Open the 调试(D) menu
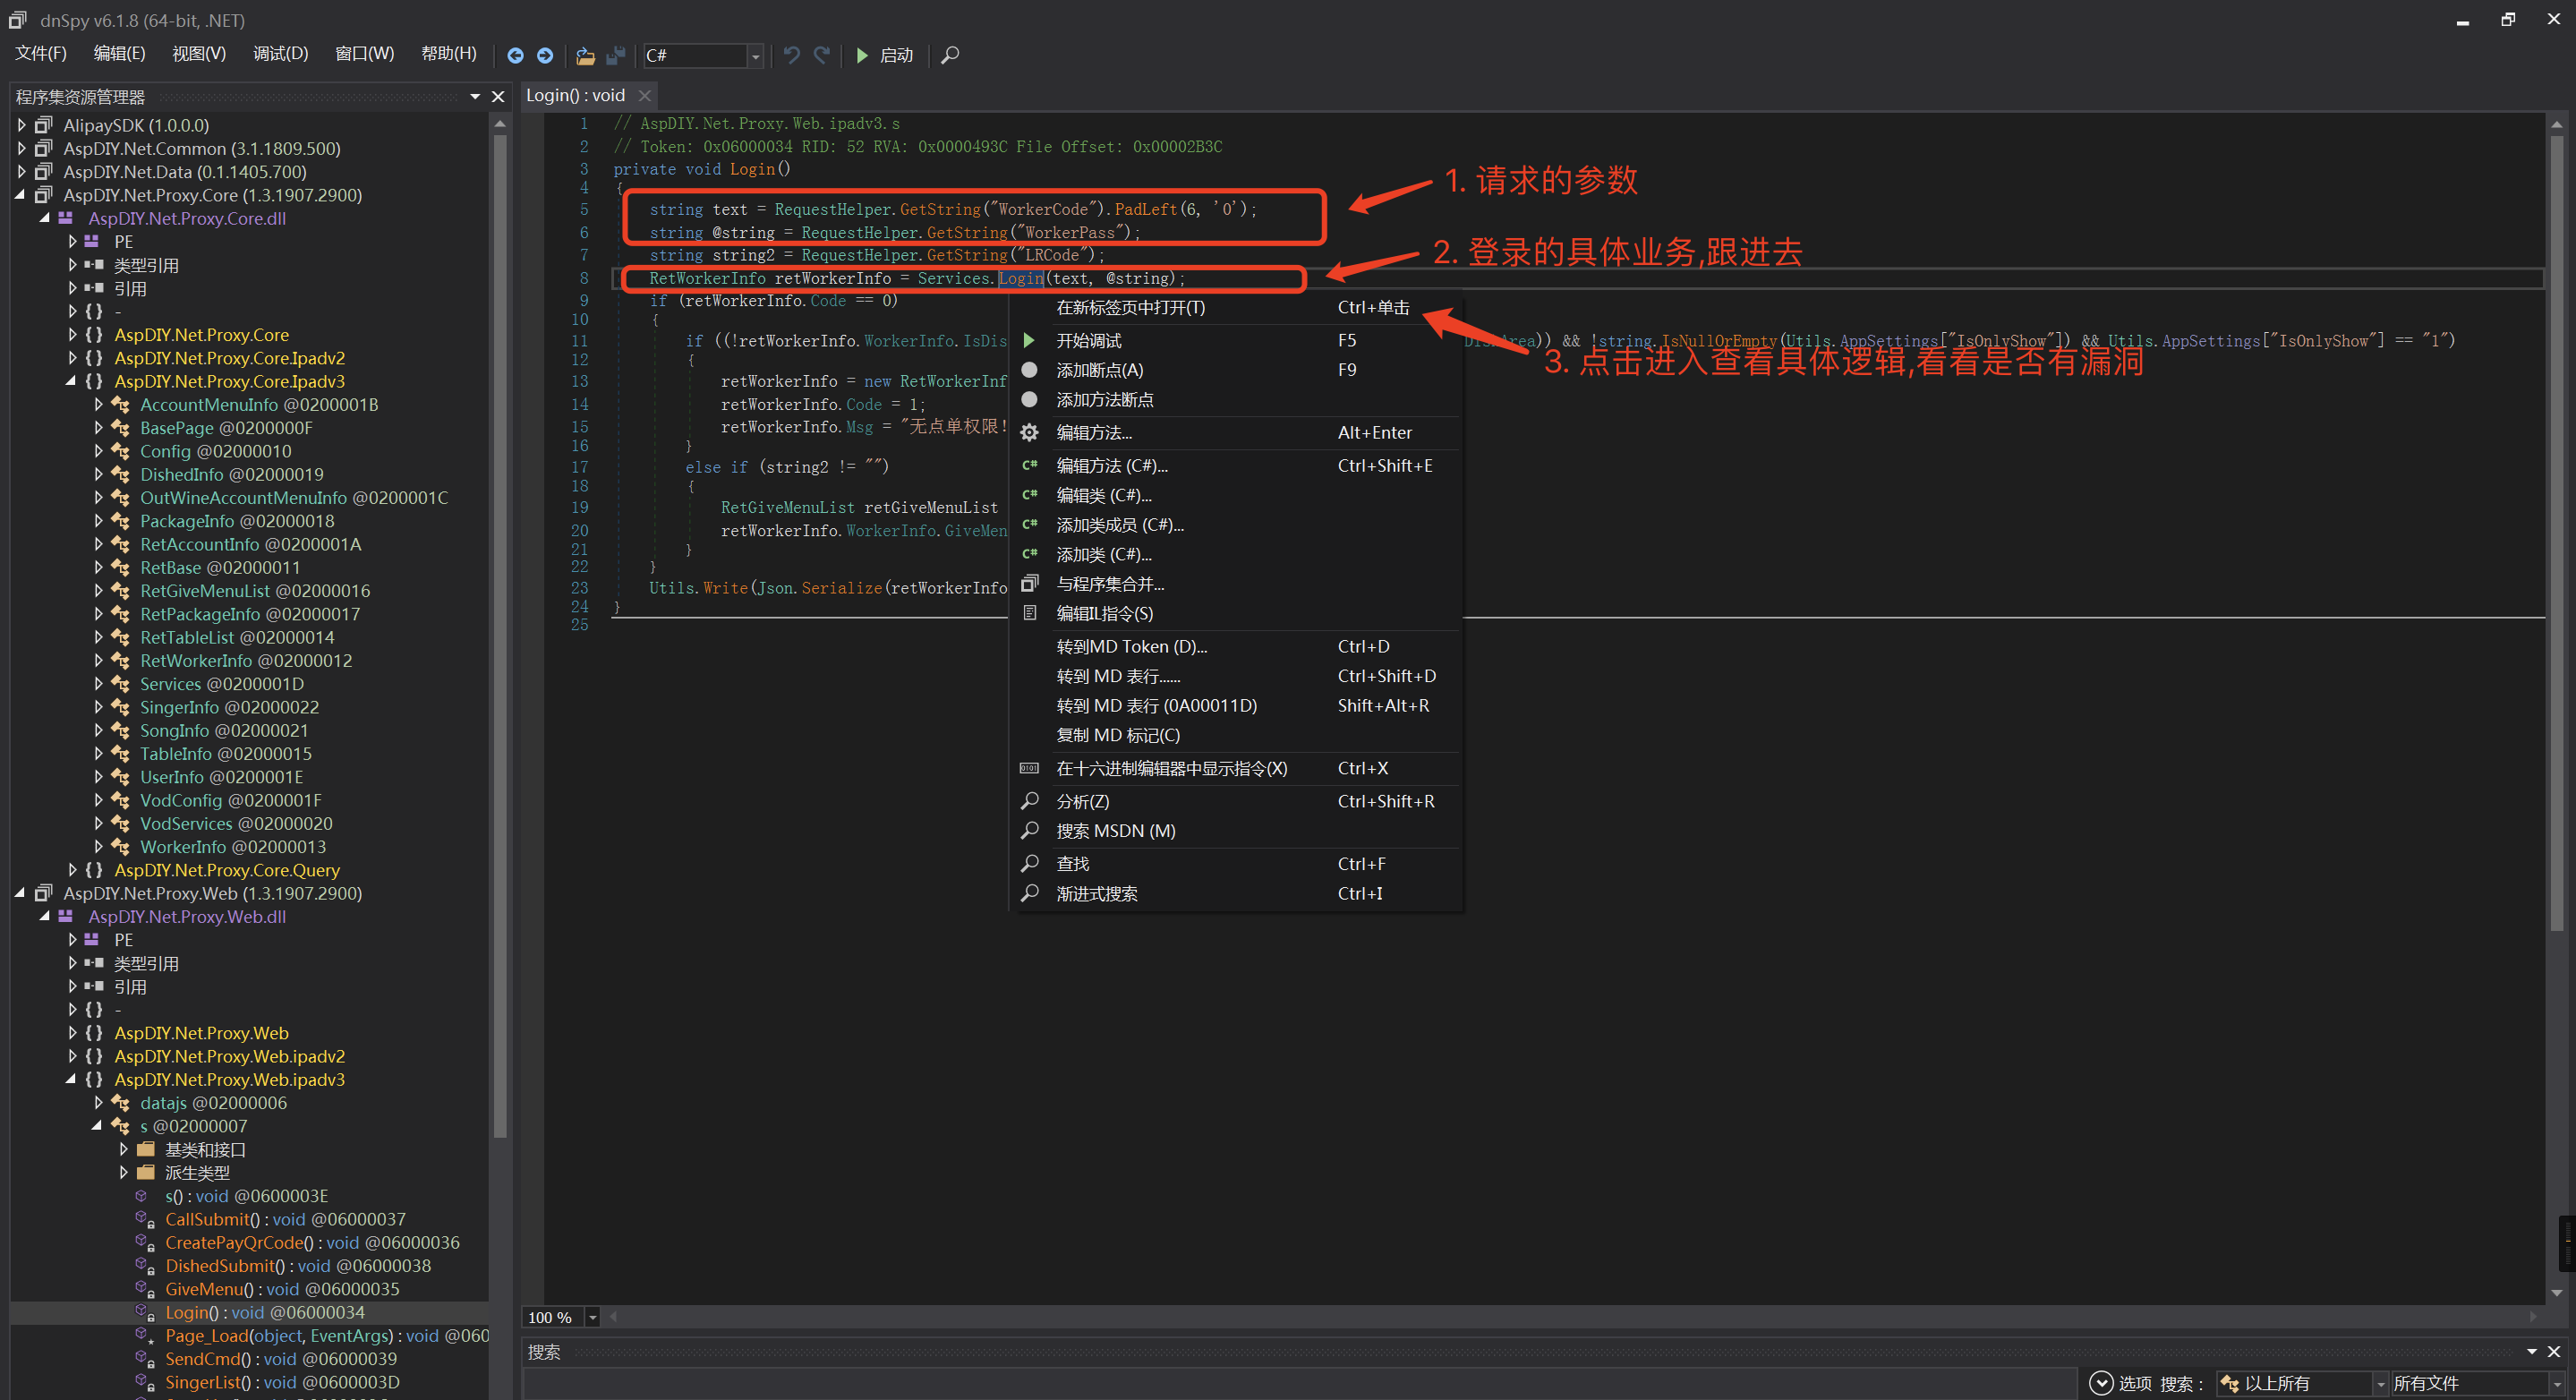The width and height of the screenshot is (2576, 1400). 280,54
